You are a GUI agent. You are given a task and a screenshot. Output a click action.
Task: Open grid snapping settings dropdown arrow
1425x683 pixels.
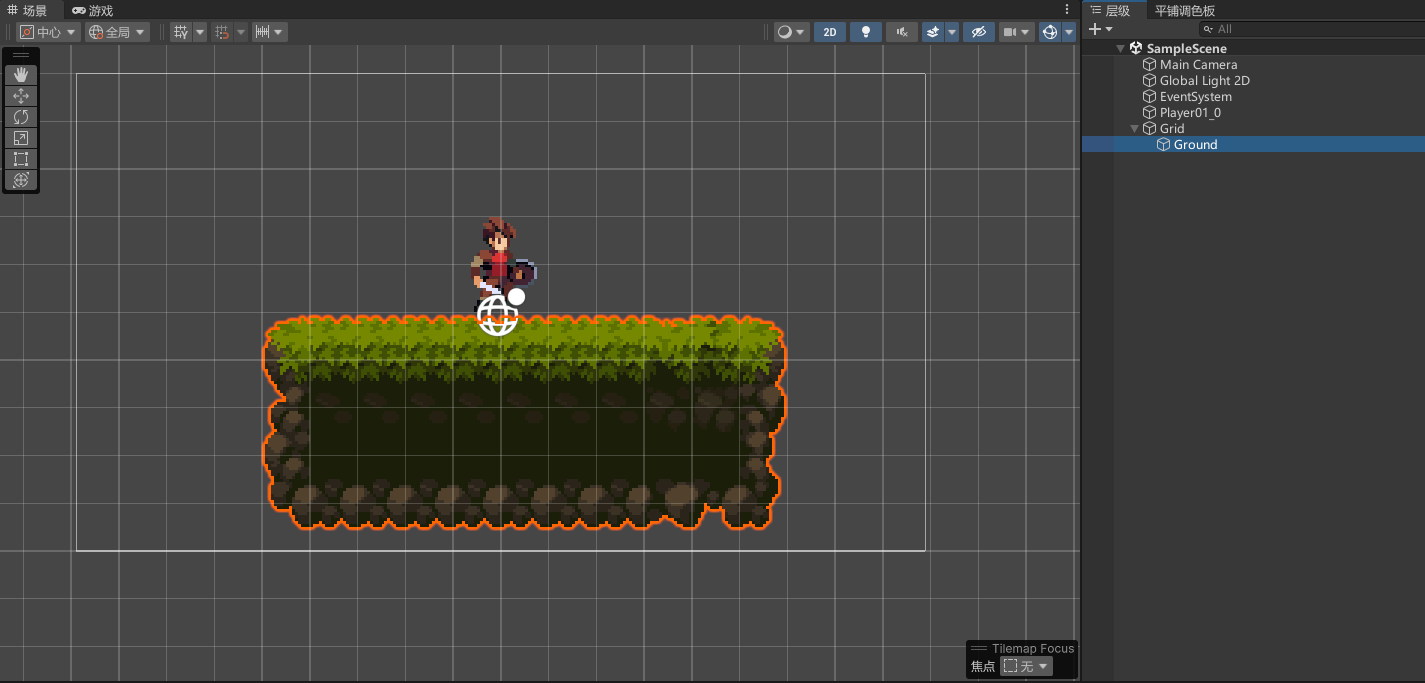click(x=241, y=32)
